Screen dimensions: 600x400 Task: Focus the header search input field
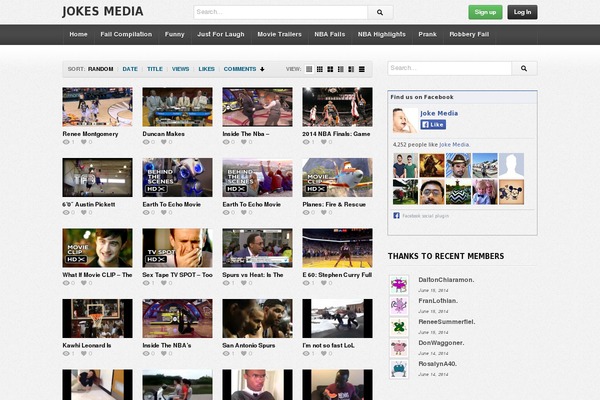coord(280,12)
